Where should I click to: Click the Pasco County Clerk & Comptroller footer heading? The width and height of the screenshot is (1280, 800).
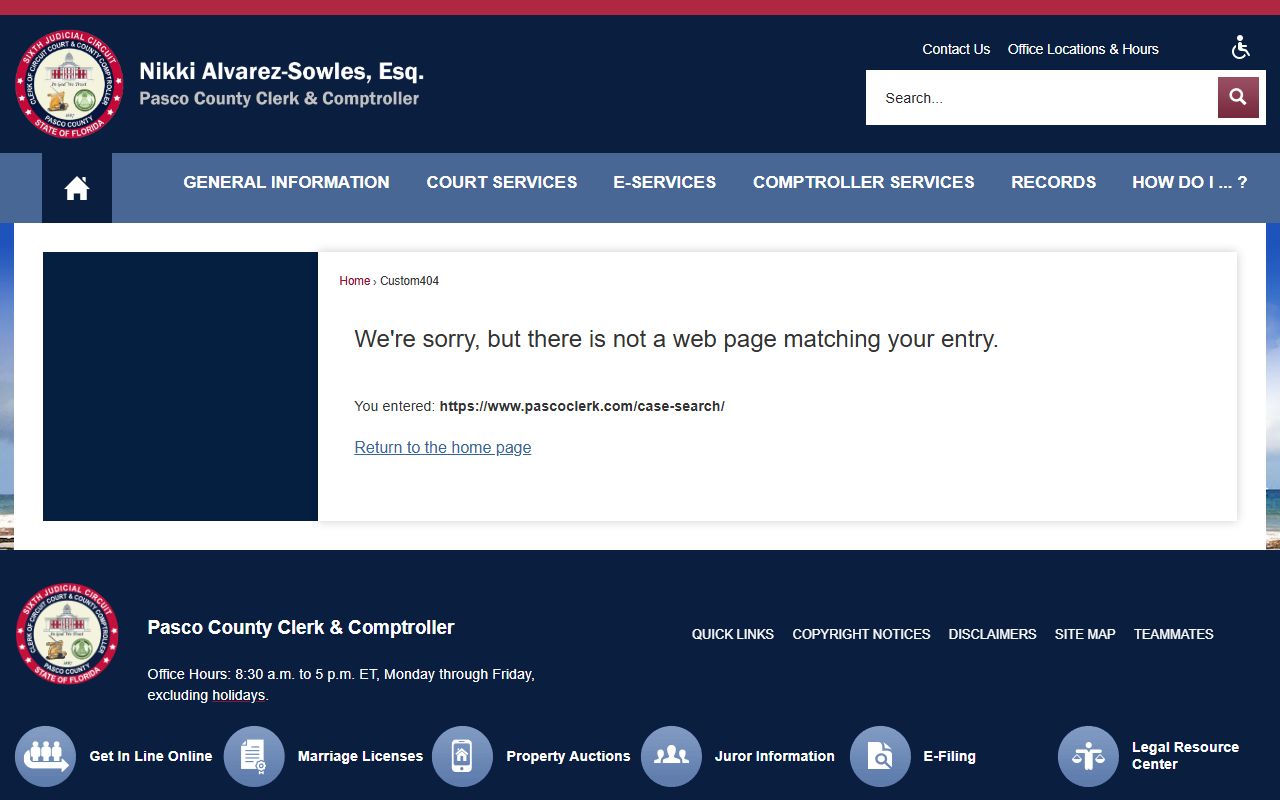coord(301,627)
